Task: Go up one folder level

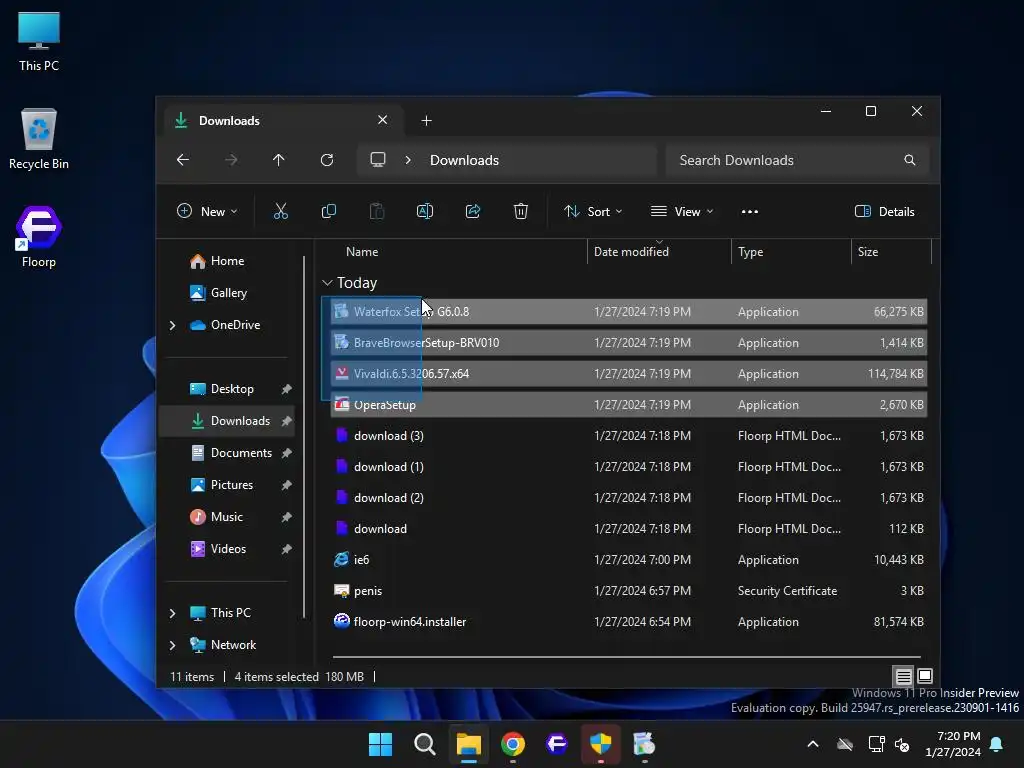Action: (x=279, y=160)
